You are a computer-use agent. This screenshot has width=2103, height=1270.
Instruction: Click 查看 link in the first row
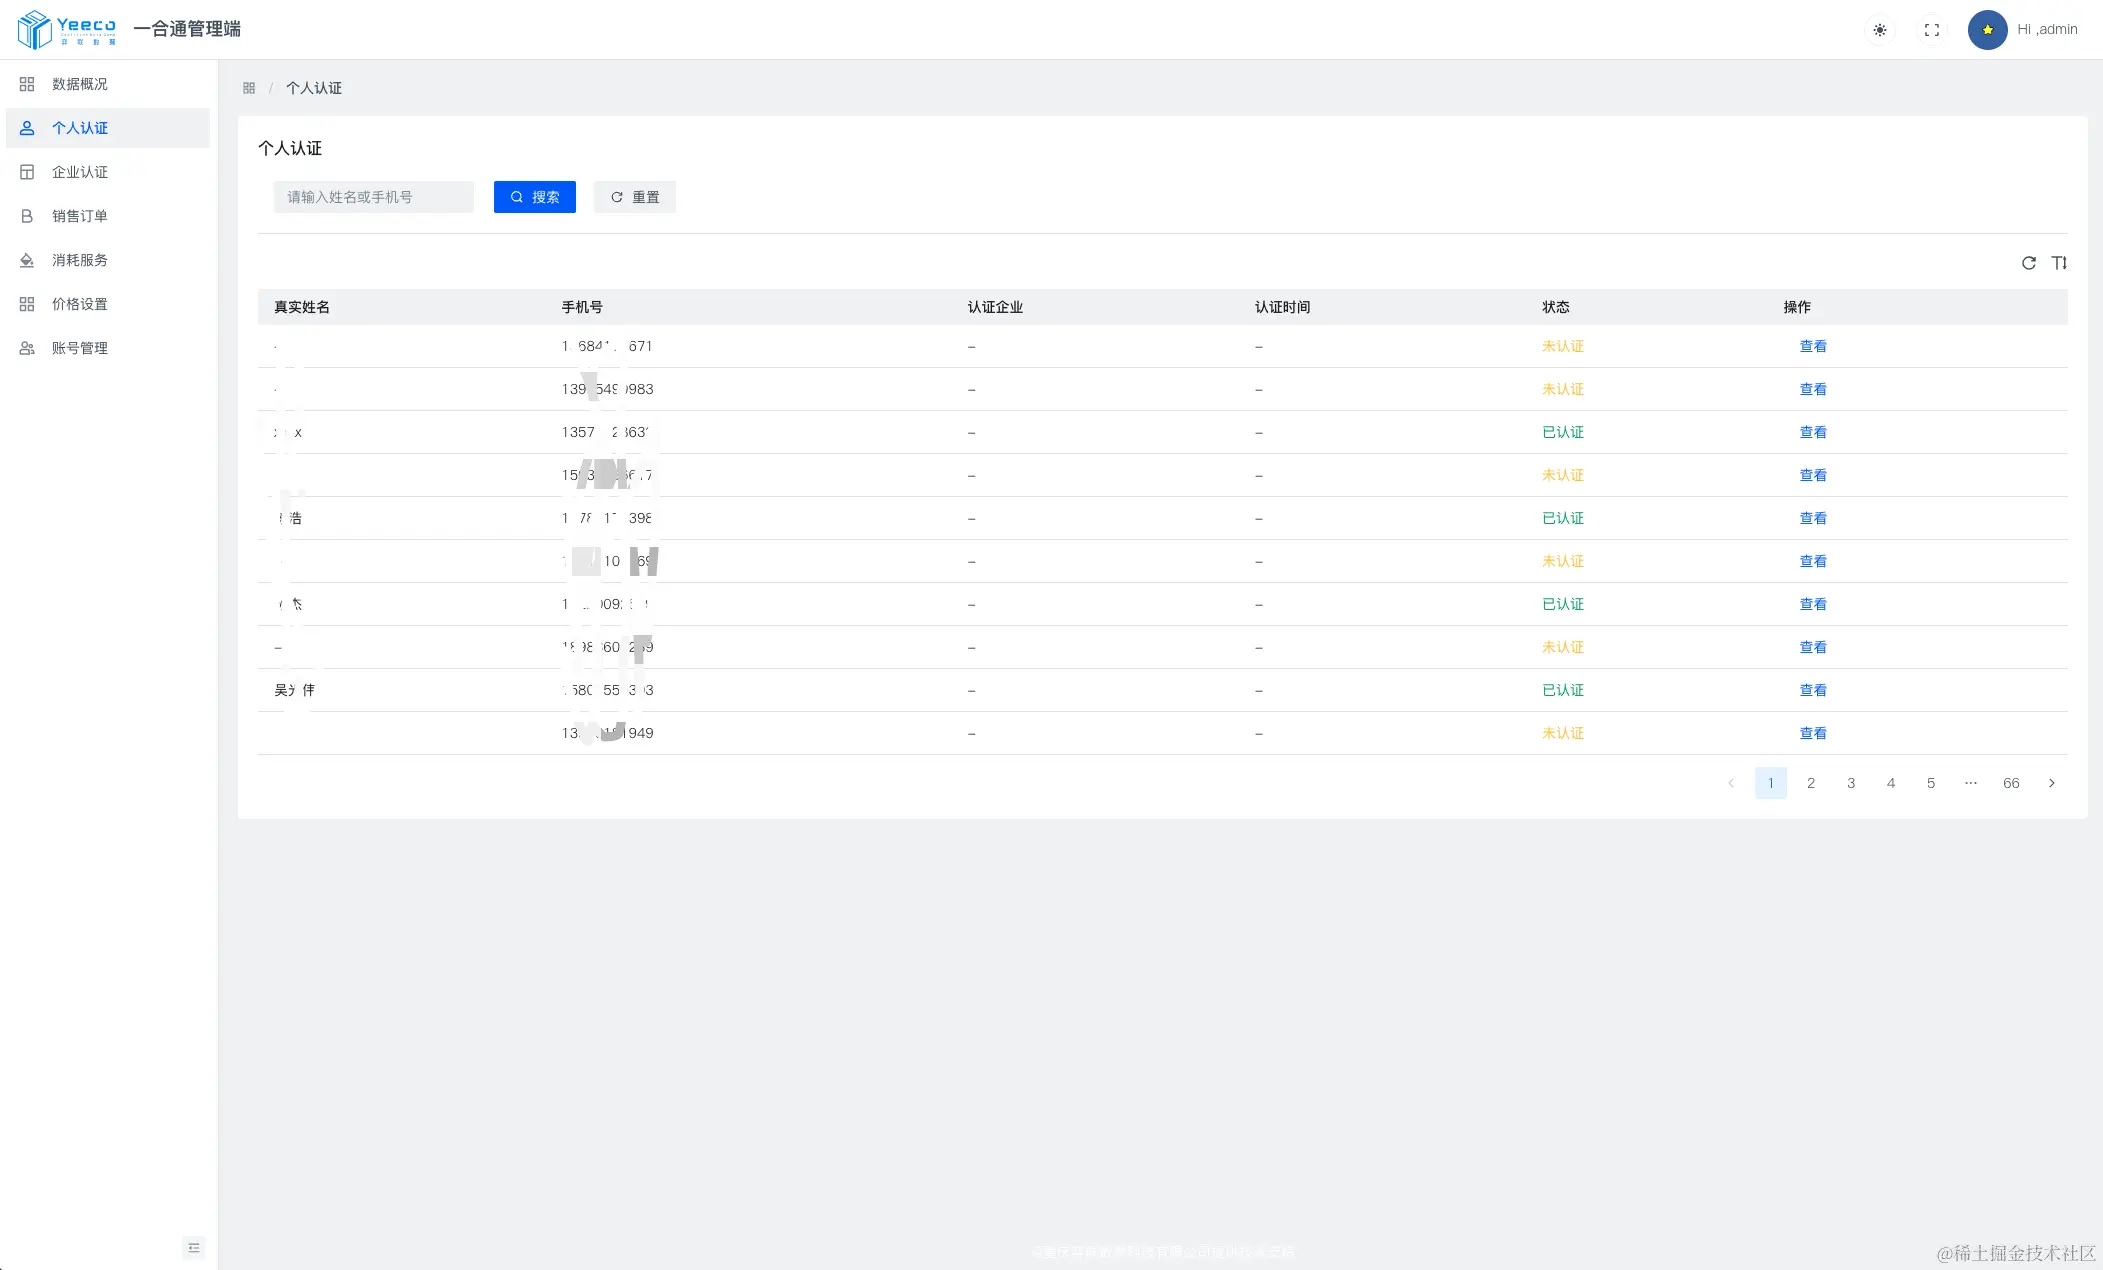(1813, 346)
